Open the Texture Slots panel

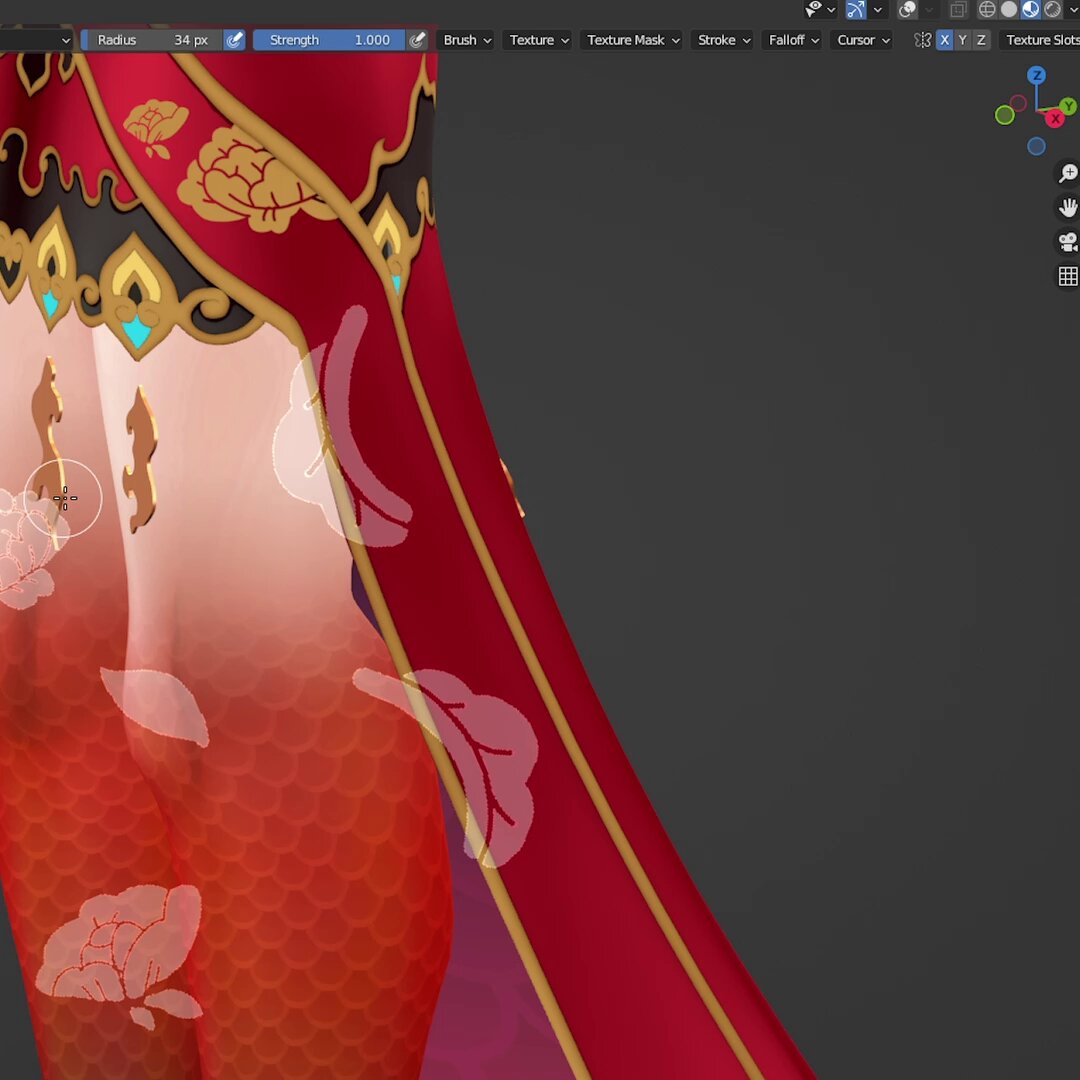1041,40
